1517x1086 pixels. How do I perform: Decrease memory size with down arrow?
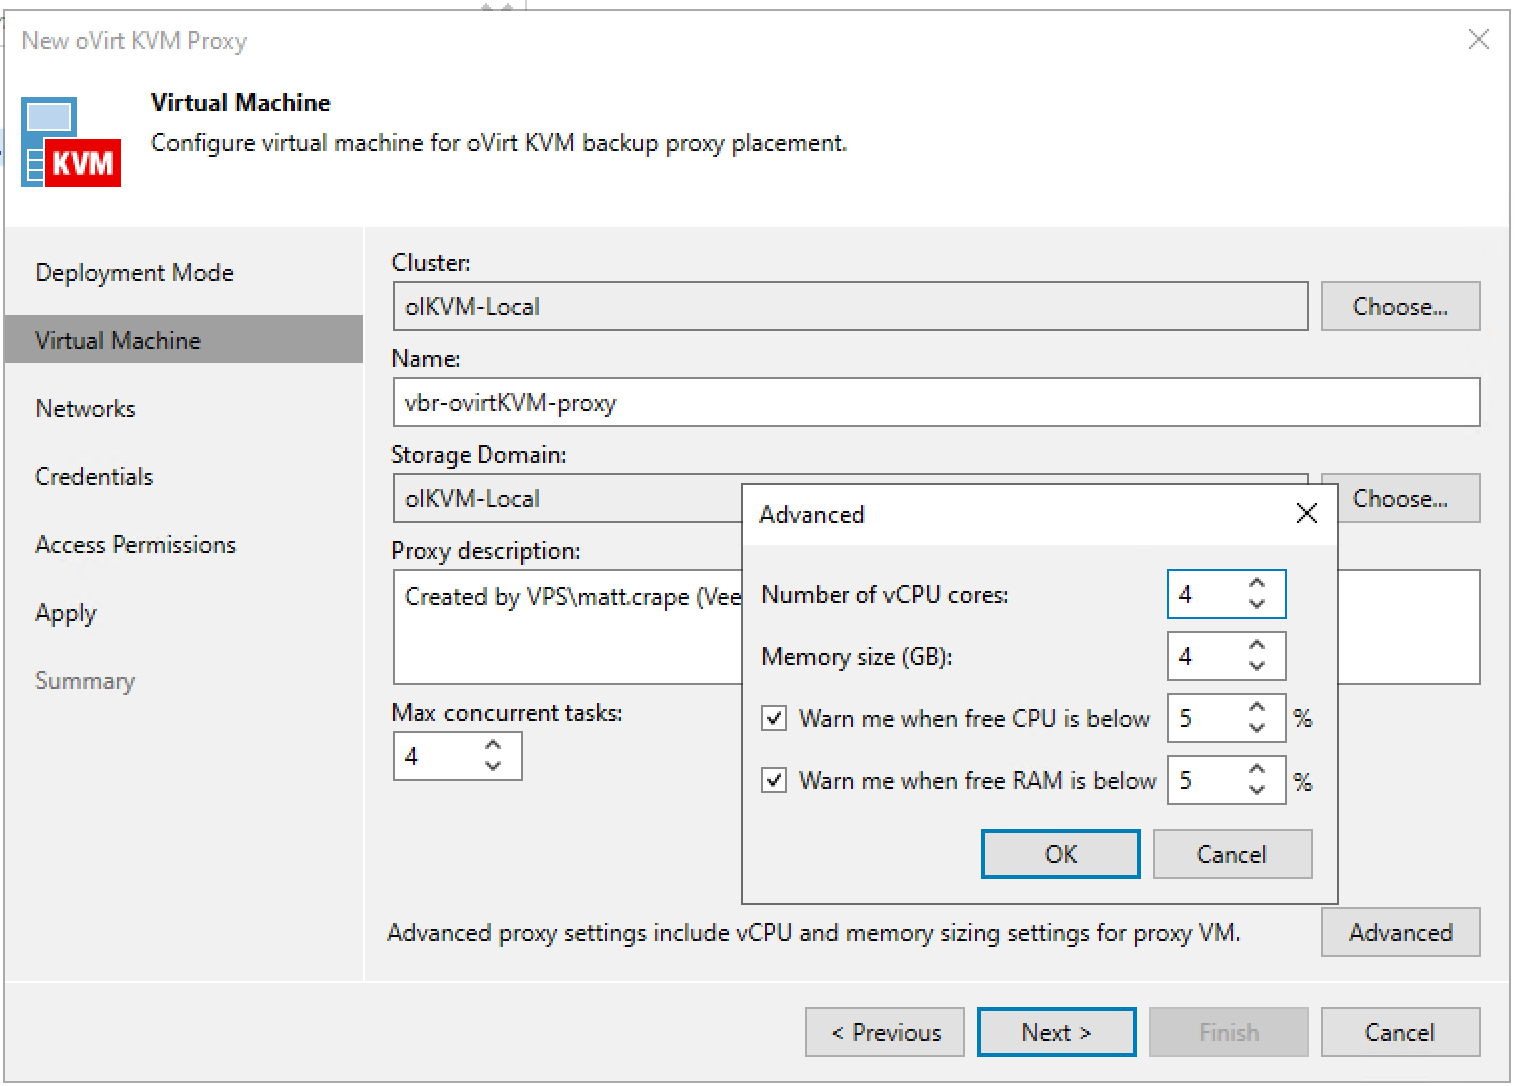[1257, 666]
